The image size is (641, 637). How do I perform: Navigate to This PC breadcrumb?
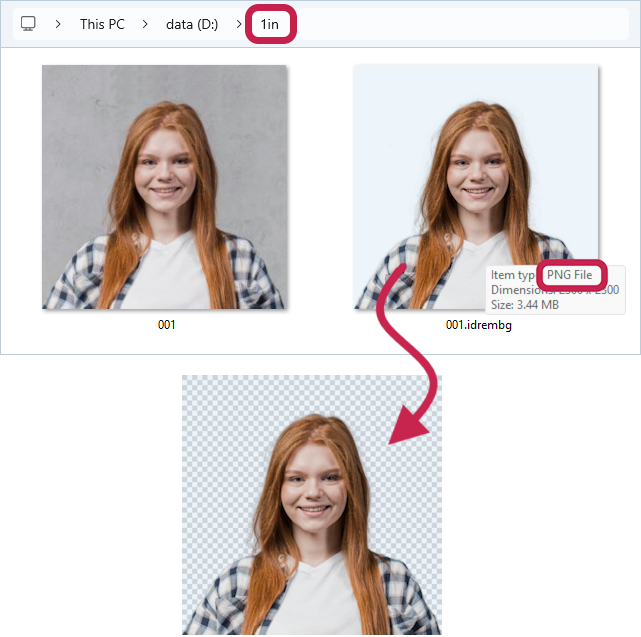pyautogui.click(x=102, y=24)
